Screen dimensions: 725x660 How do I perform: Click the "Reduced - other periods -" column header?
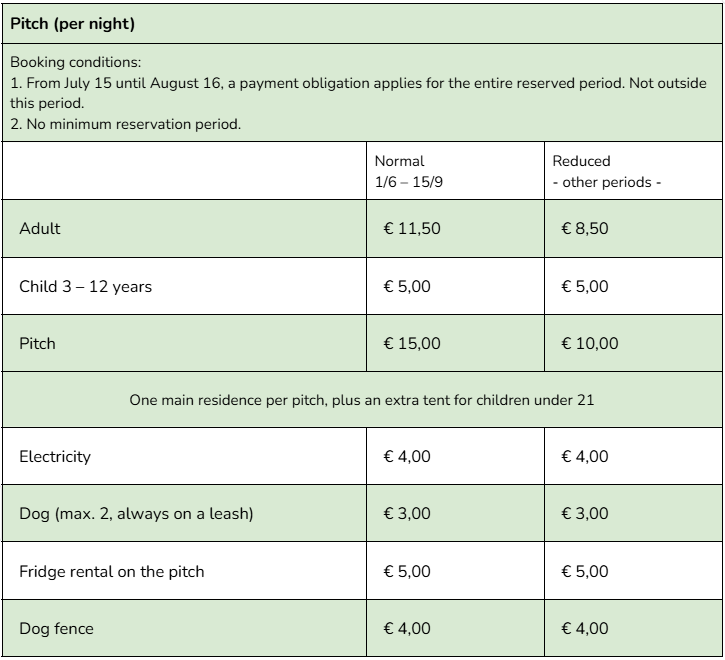click(606, 171)
